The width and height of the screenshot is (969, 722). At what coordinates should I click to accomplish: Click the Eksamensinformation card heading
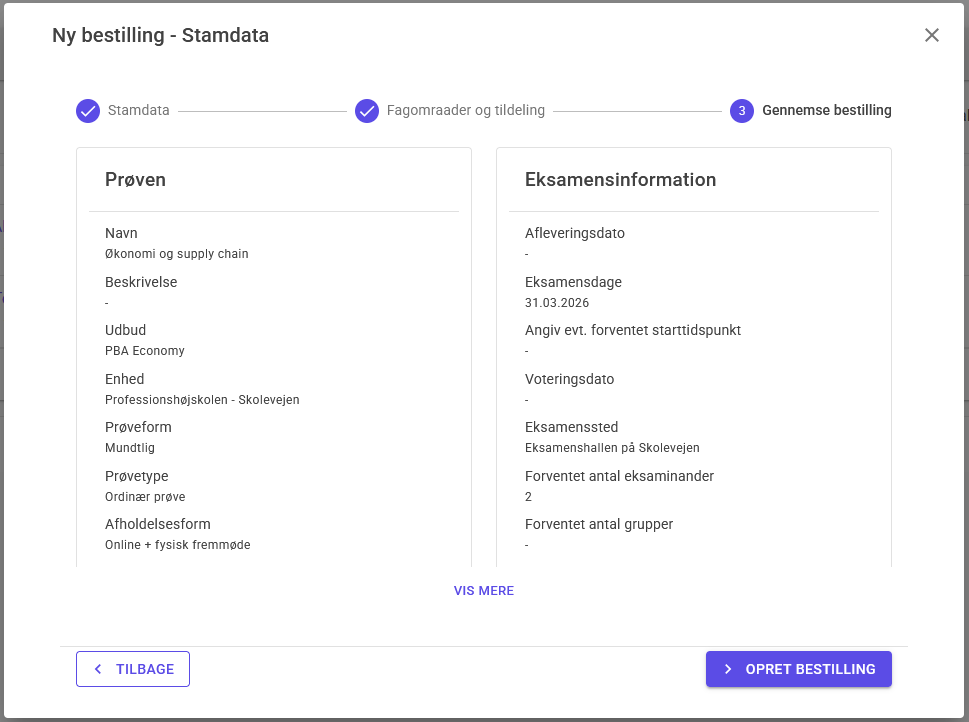620,180
